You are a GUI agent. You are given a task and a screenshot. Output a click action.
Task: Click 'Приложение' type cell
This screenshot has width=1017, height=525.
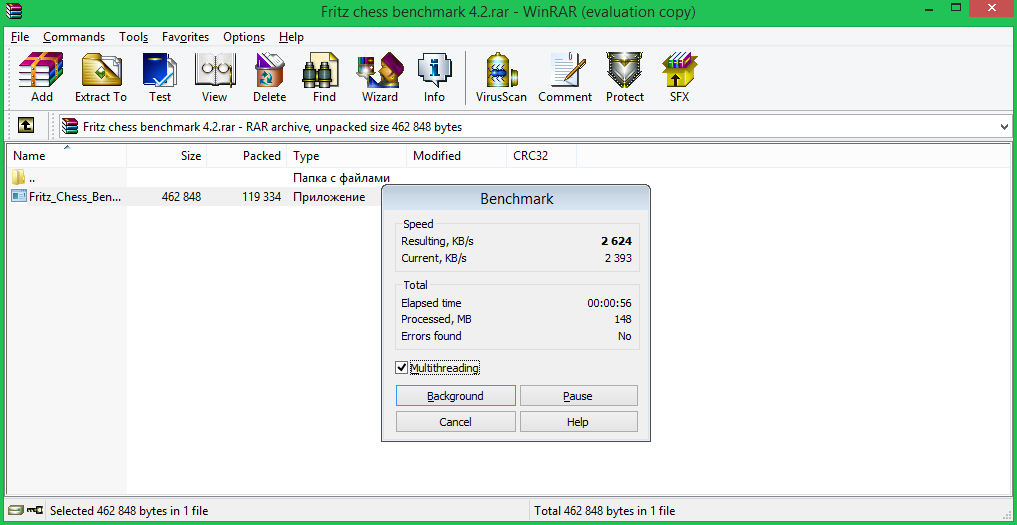click(329, 197)
